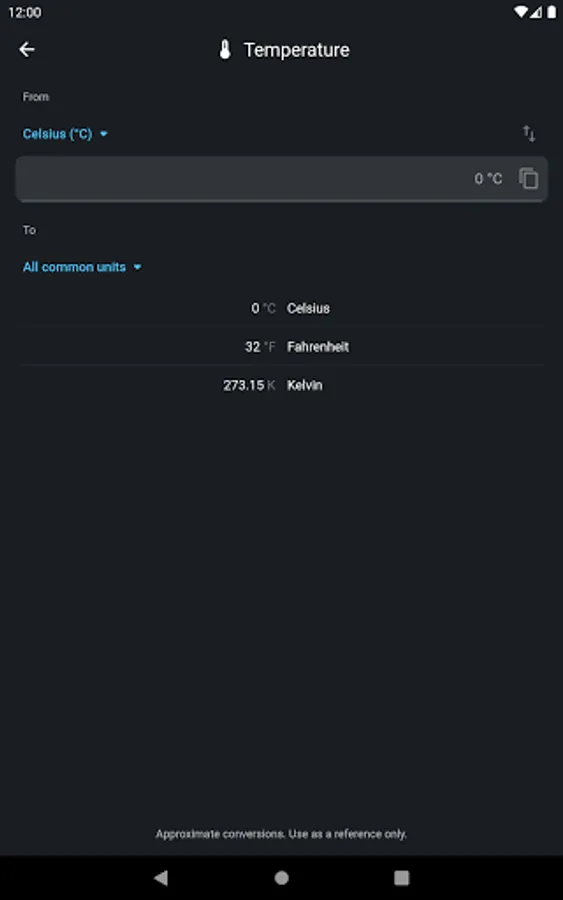Click the thermometer icon beside Temperature
The width and height of the screenshot is (563, 900).
click(x=225, y=50)
